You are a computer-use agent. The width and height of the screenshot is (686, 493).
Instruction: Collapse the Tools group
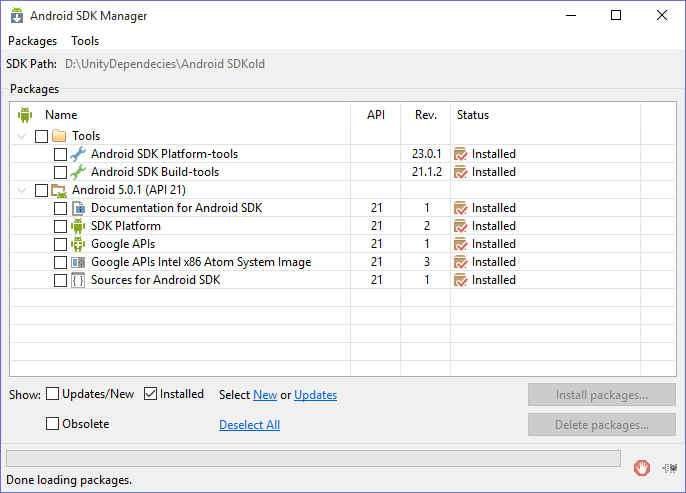(x=21, y=136)
